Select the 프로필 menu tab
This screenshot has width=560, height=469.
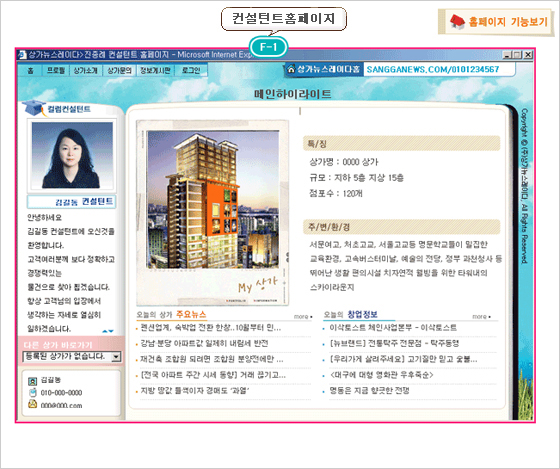[x=56, y=70]
